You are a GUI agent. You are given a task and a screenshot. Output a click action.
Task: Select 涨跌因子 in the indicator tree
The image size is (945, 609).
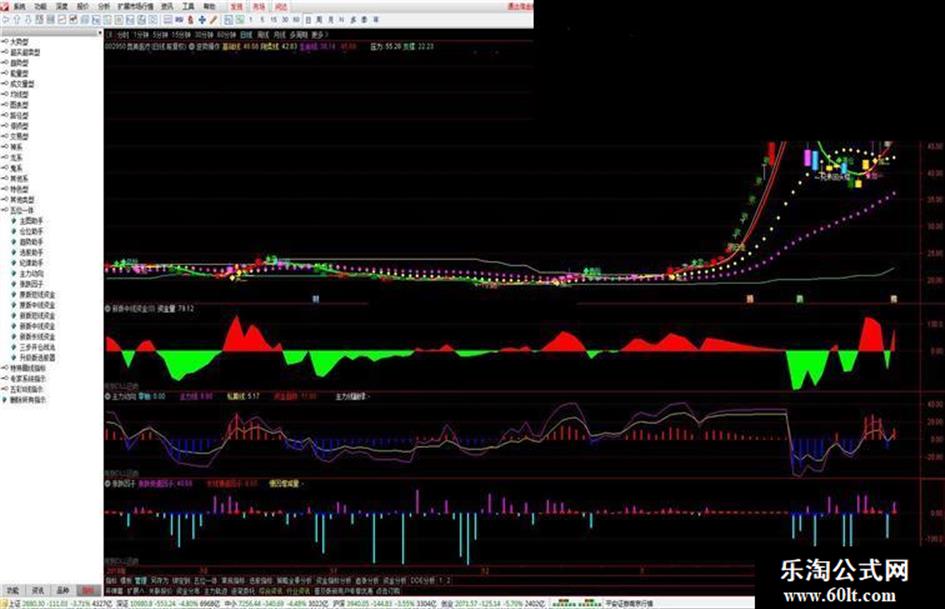31,283
